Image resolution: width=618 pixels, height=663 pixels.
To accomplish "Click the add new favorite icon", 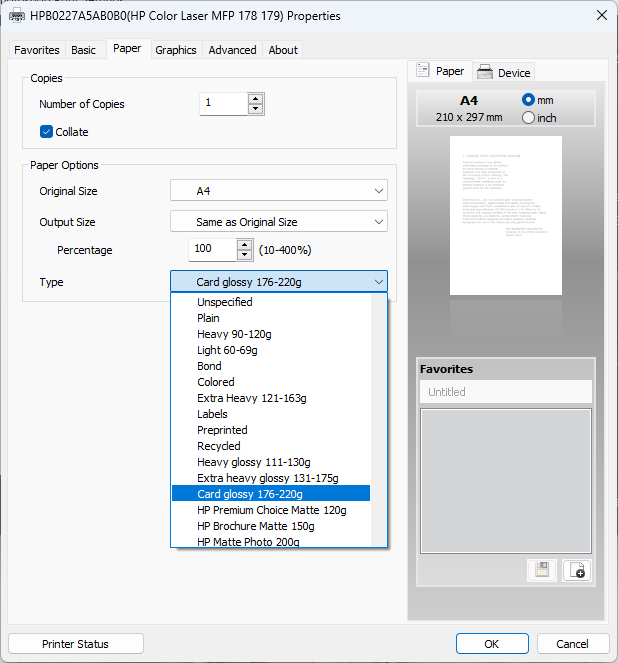I will [x=576, y=570].
